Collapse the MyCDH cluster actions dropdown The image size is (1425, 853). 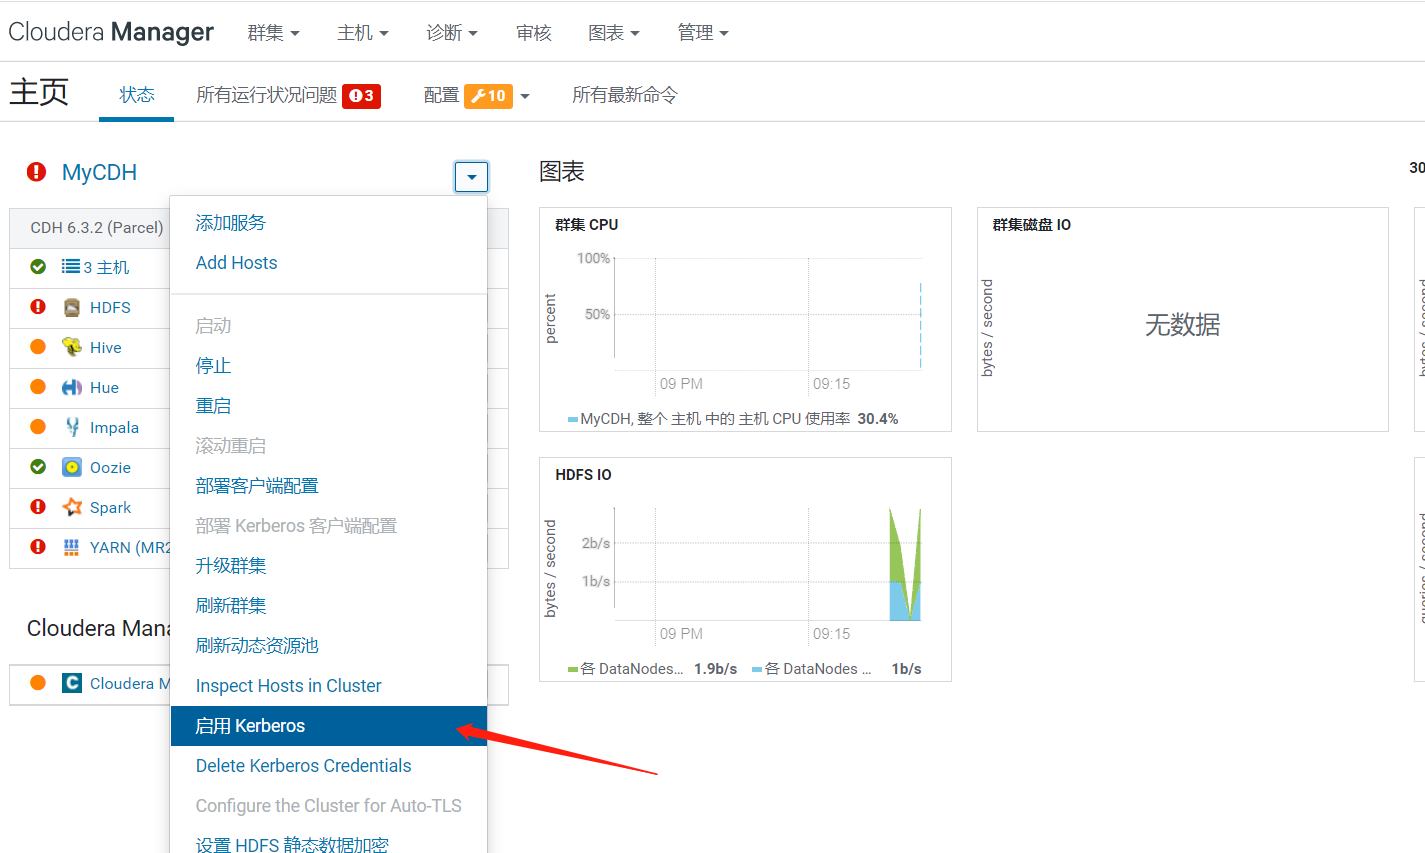tap(471, 177)
